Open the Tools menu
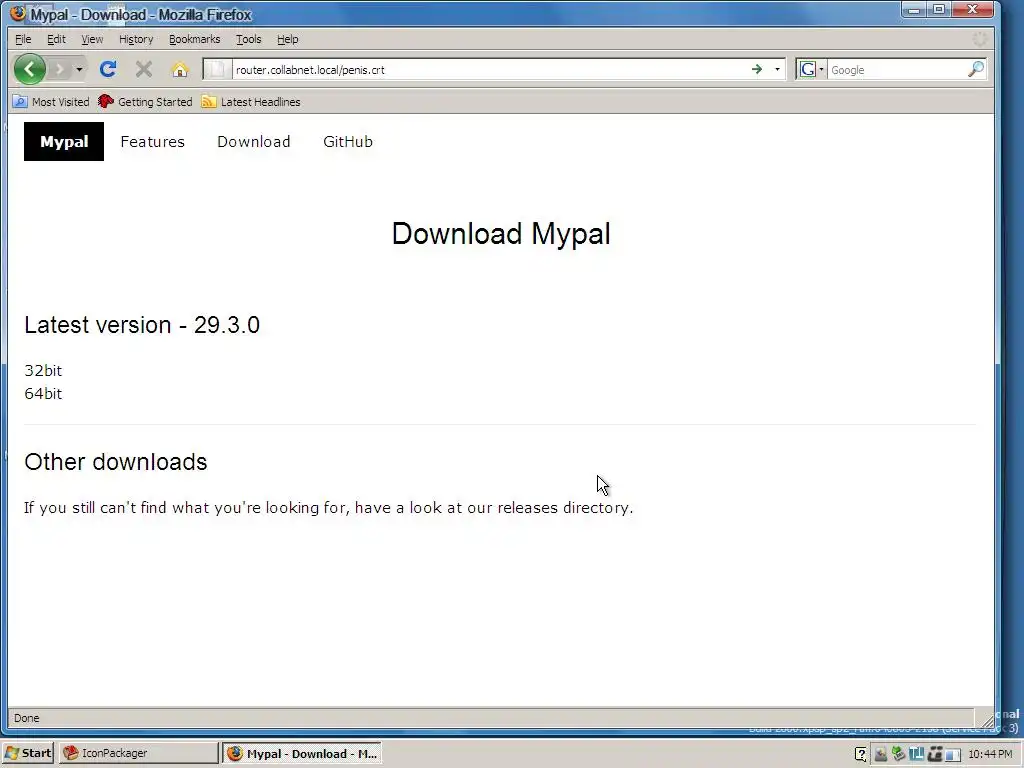The image size is (1024, 768). [248, 39]
